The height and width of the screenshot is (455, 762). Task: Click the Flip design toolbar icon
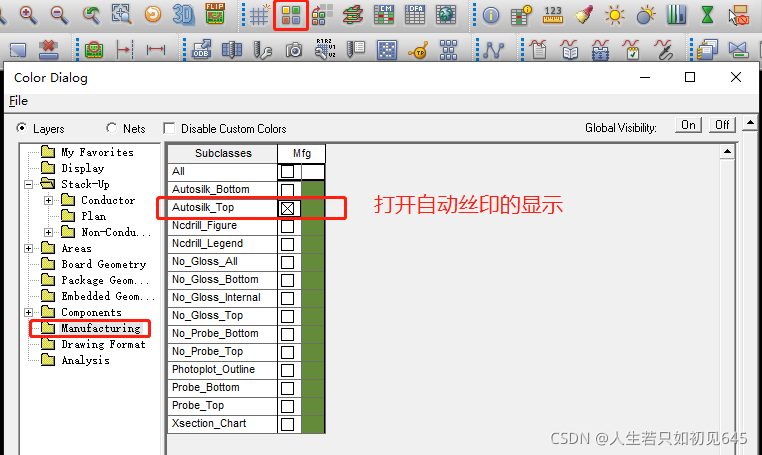tap(215, 15)
